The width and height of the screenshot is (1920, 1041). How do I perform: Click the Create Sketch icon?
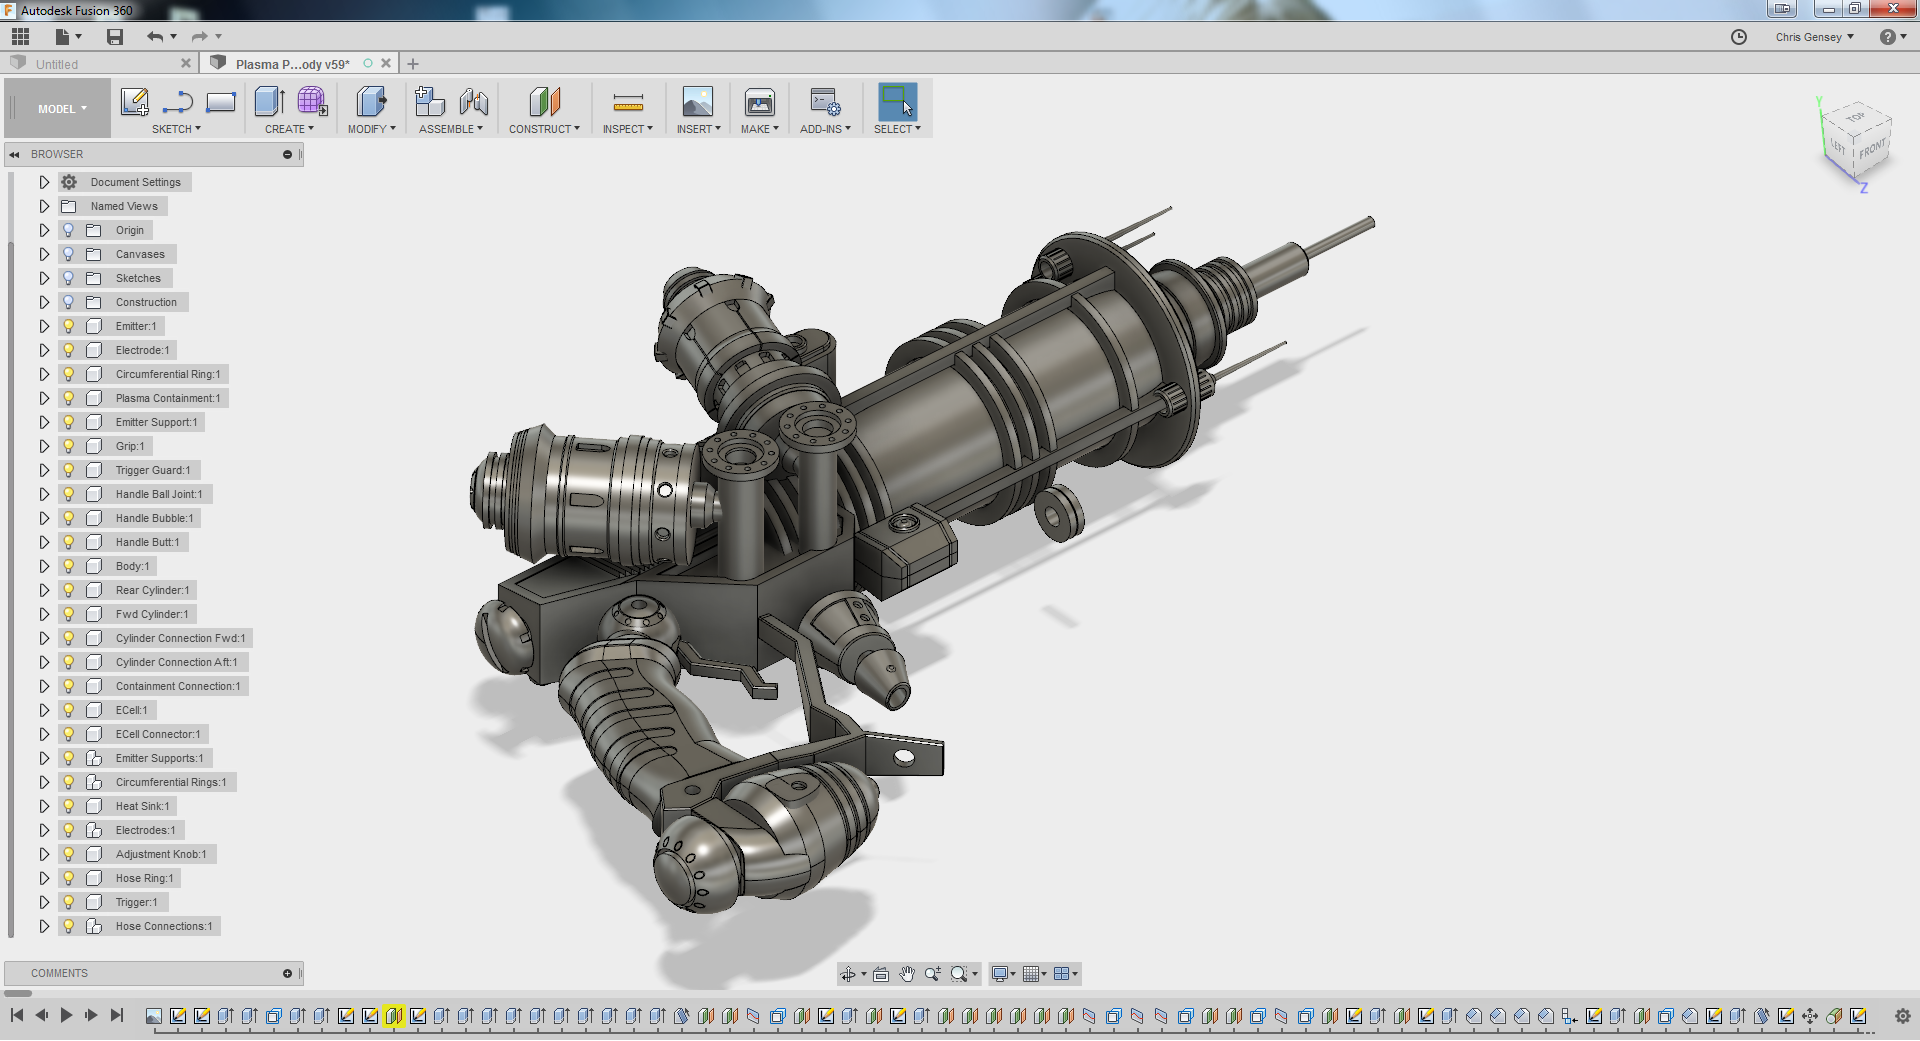[134, 102]
